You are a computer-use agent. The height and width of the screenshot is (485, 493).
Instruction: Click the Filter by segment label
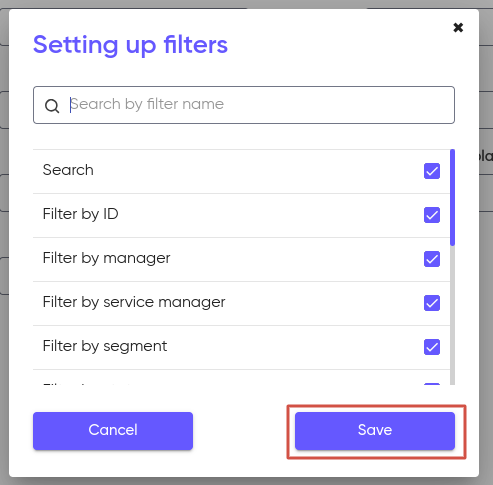point(105,346)
